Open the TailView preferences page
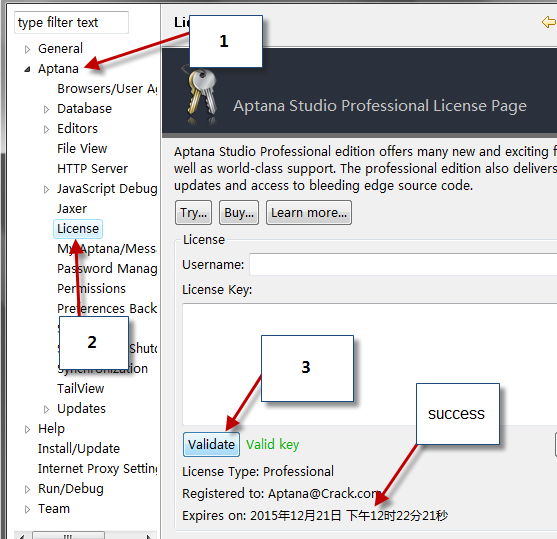 coord(81,388)
